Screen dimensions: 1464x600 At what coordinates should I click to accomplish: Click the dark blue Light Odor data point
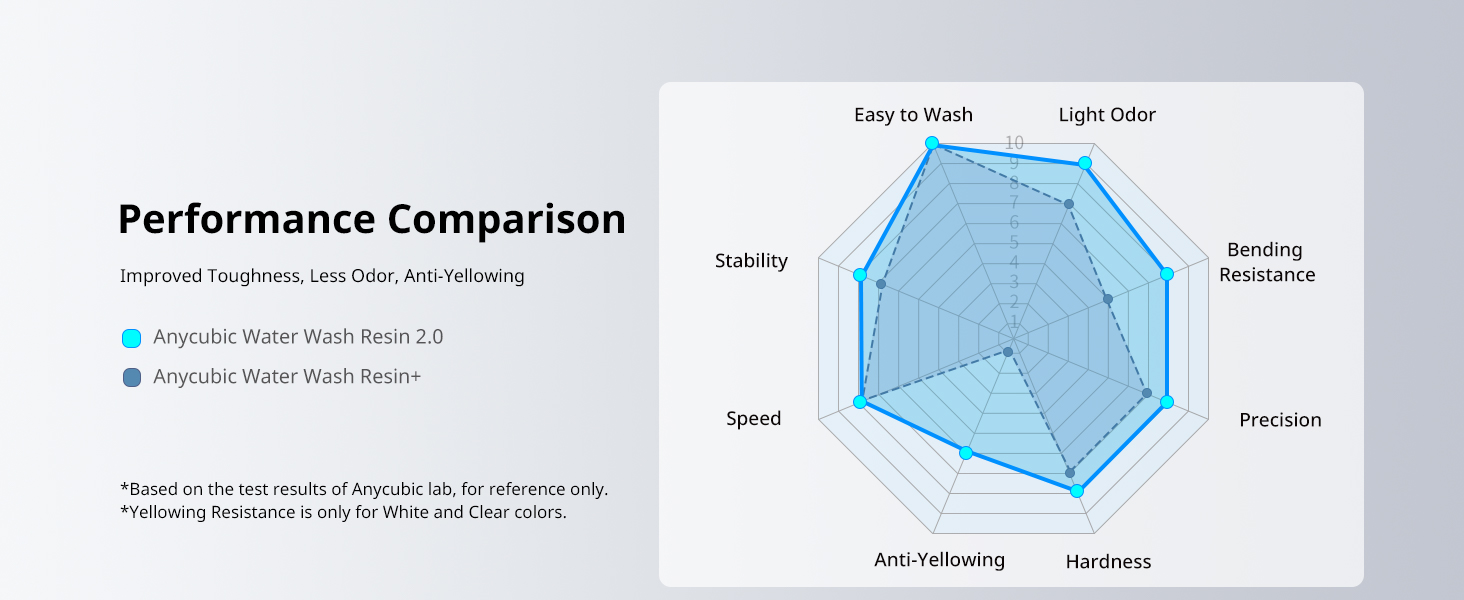(x=1068, y=204)
